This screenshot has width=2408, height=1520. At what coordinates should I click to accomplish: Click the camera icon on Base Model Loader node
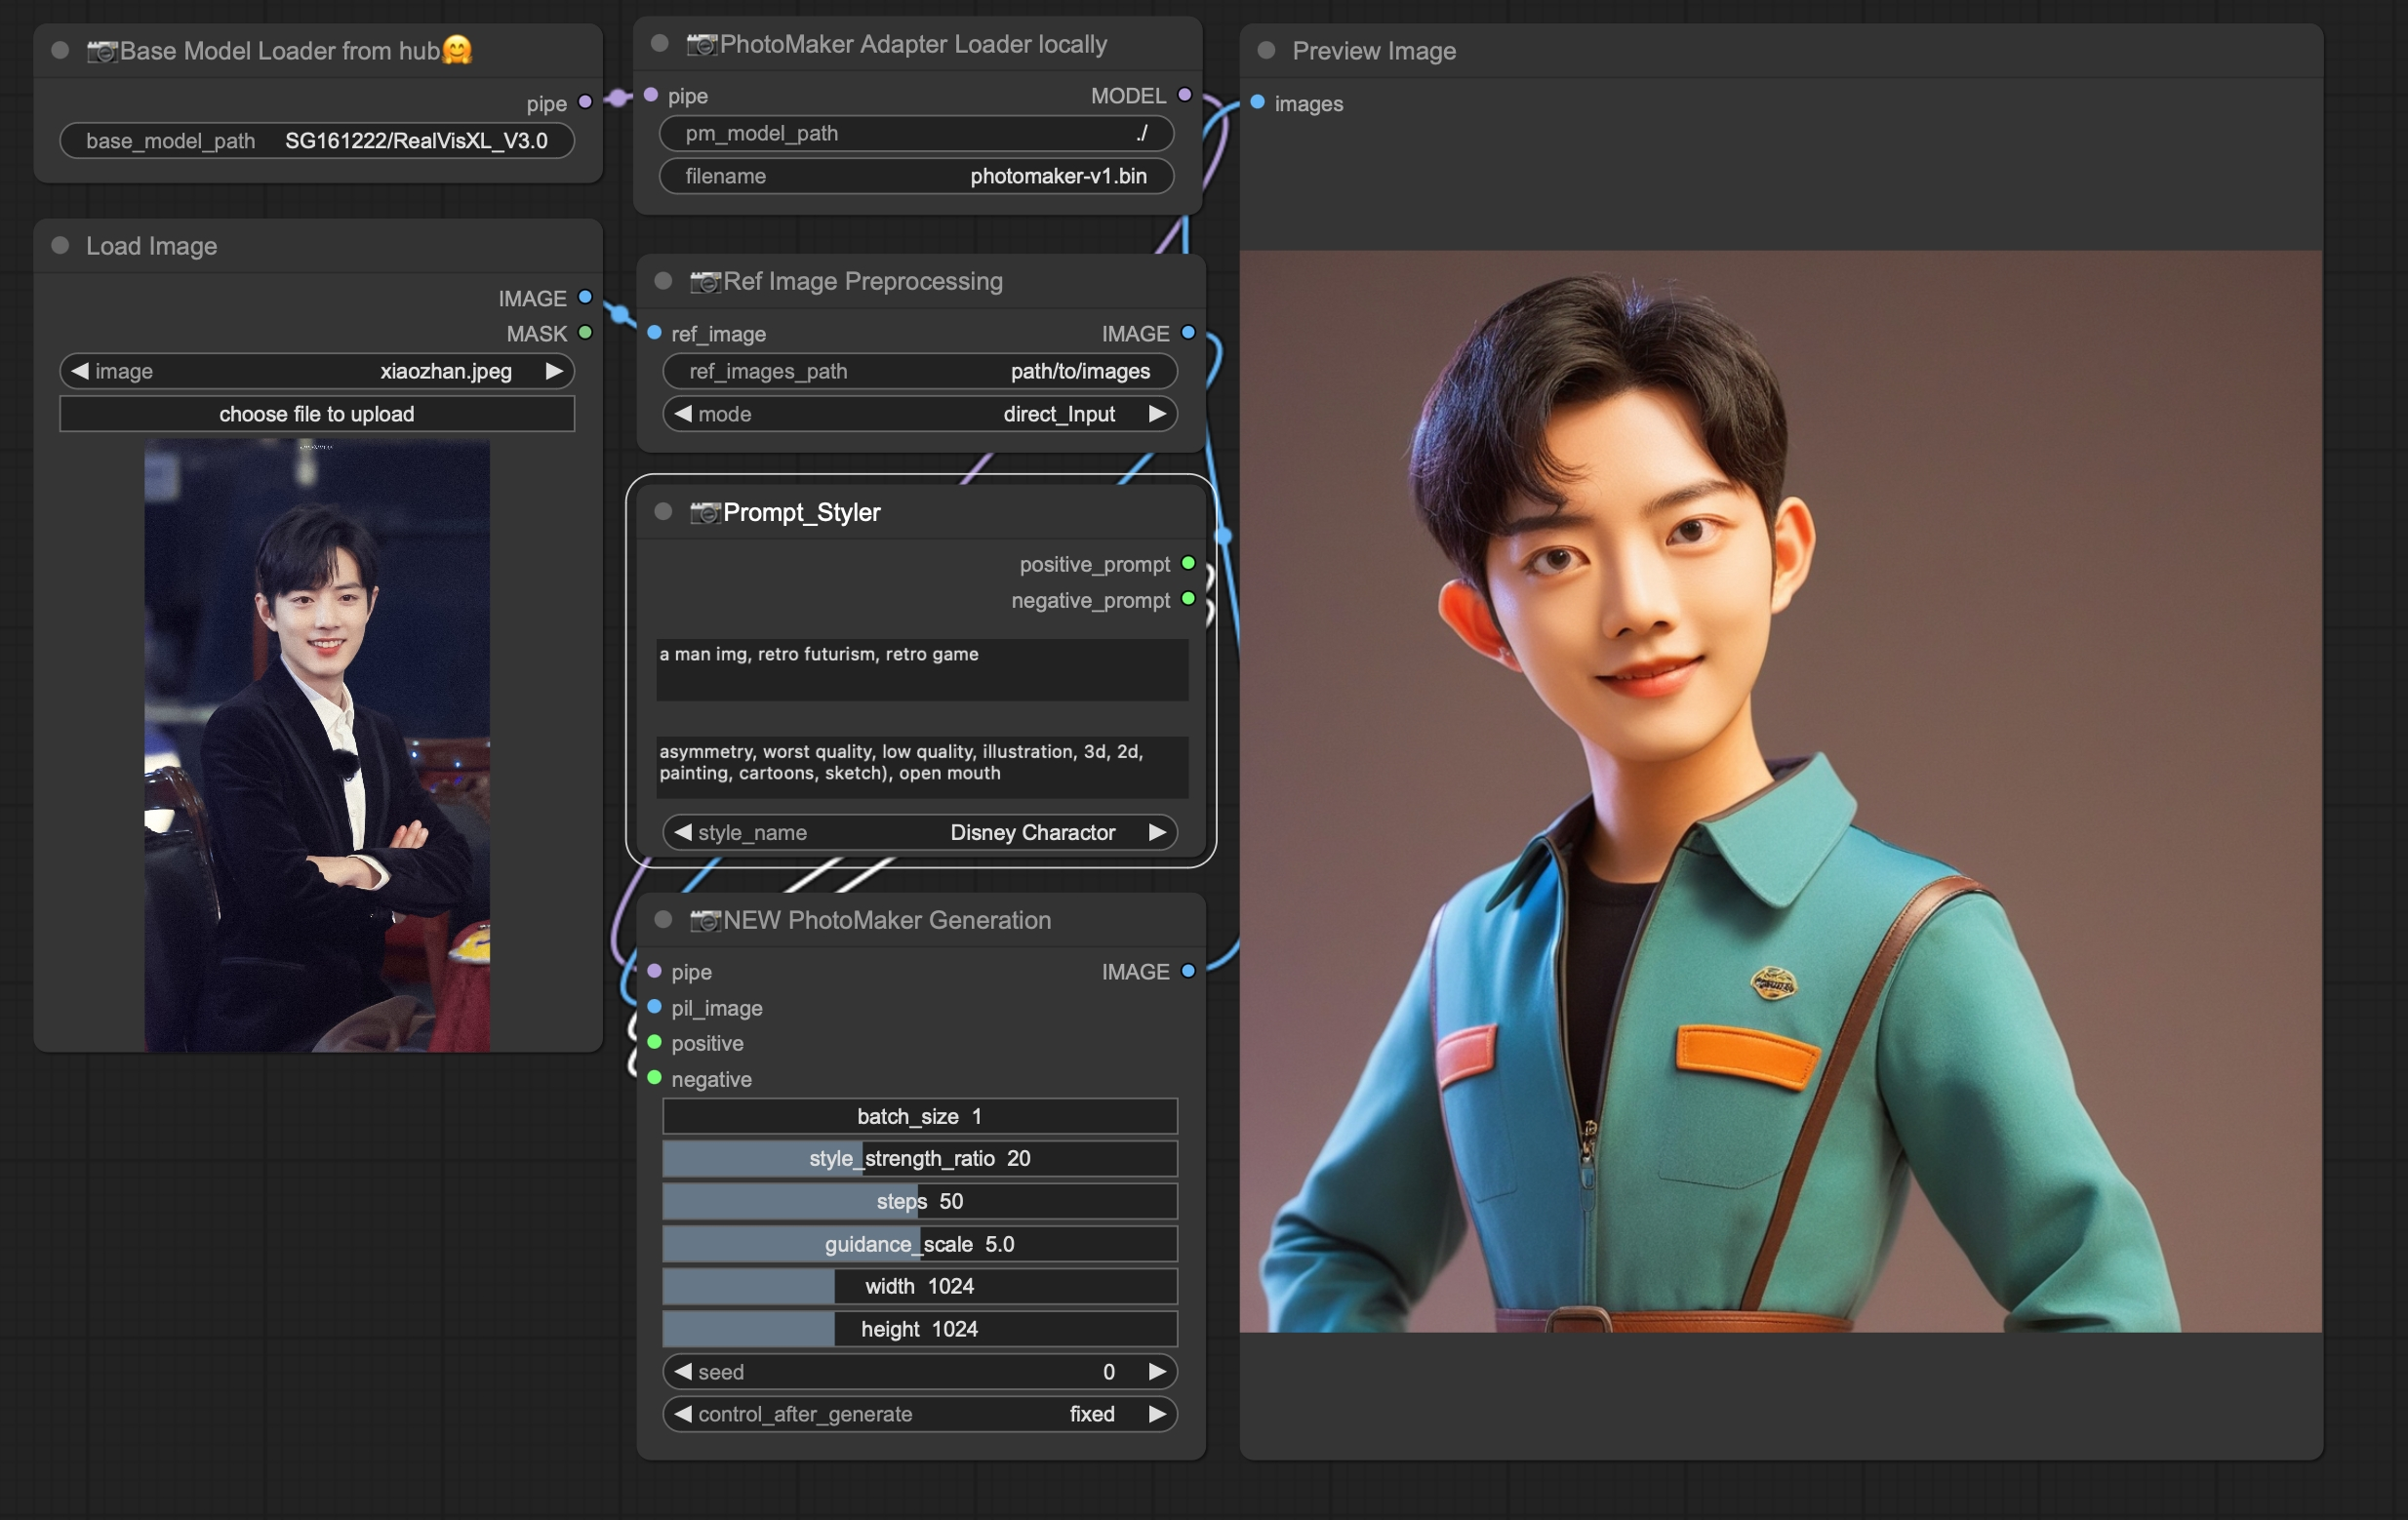point(102,50)
